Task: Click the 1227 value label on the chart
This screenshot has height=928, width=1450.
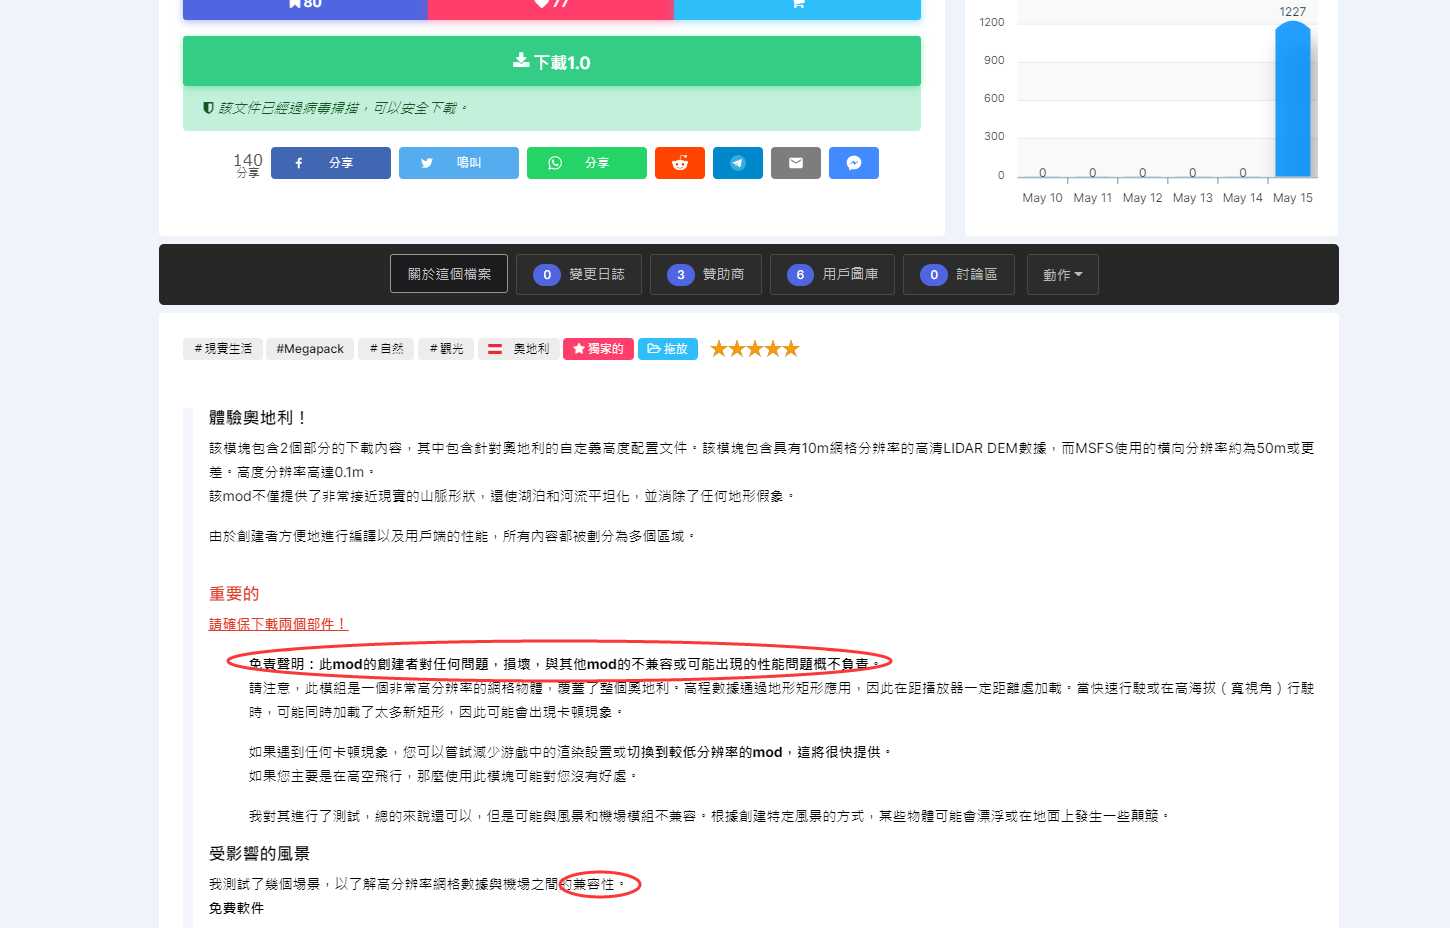Action: (x=1293, y=12)
